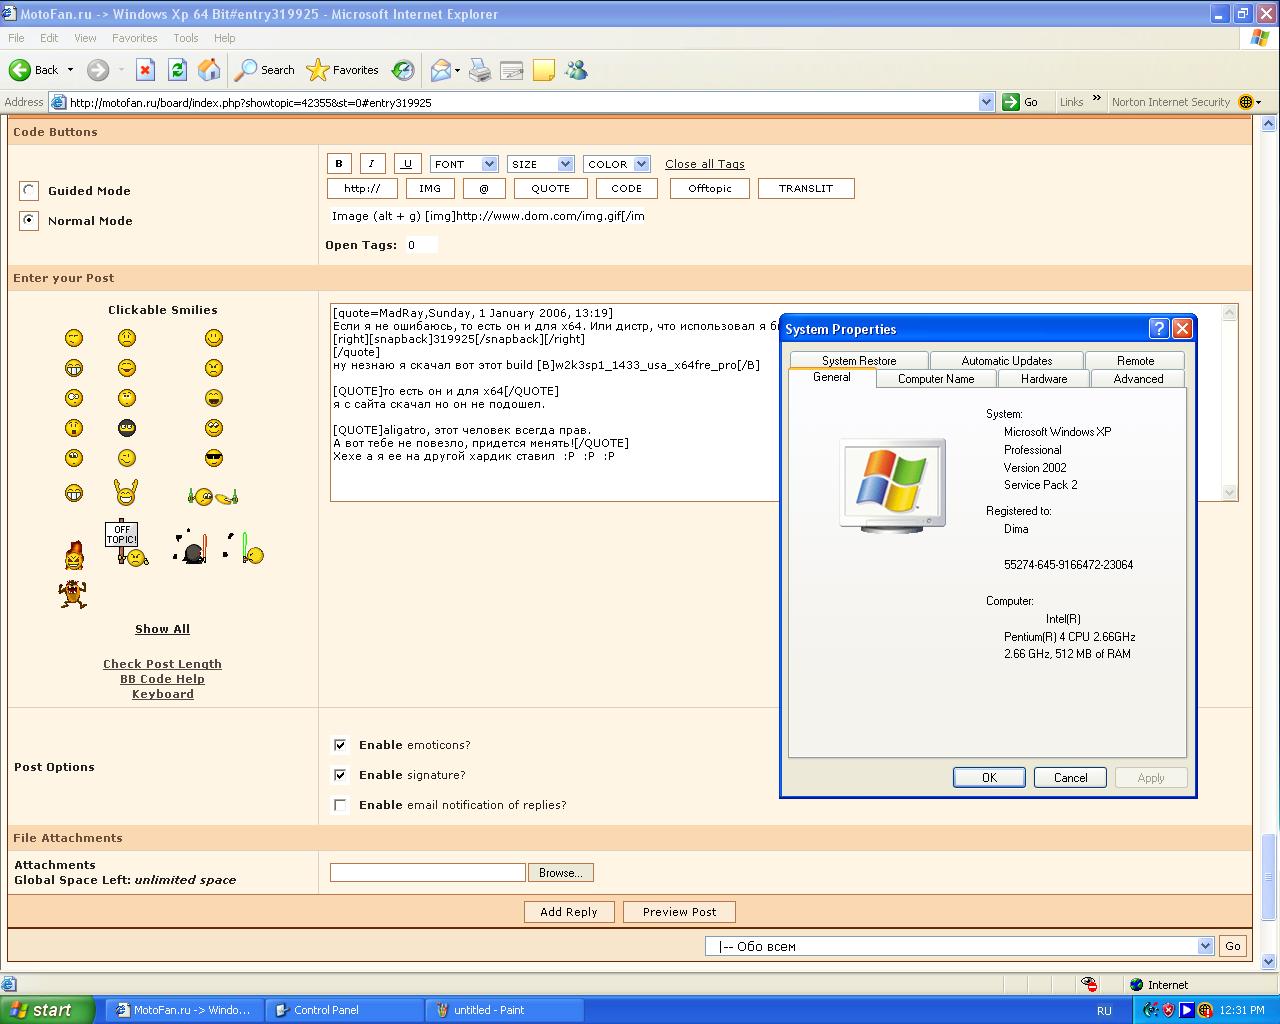Click the attachment file path field
The height and width of the screenshot is (1024, 1280).
pyautogui.click(x=427, y=873)
